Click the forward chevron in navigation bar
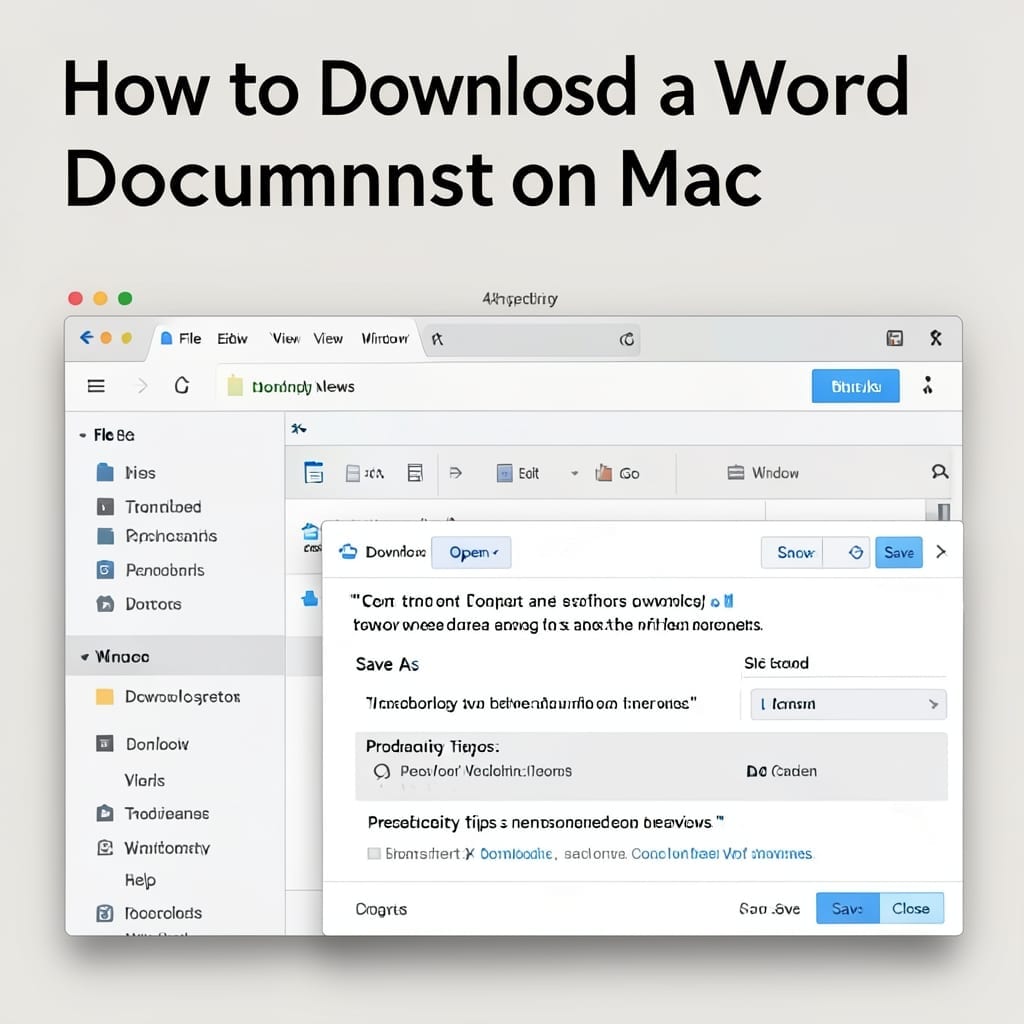The image size is (1024, 1024). pyautogui.click(x=142, y=386)
